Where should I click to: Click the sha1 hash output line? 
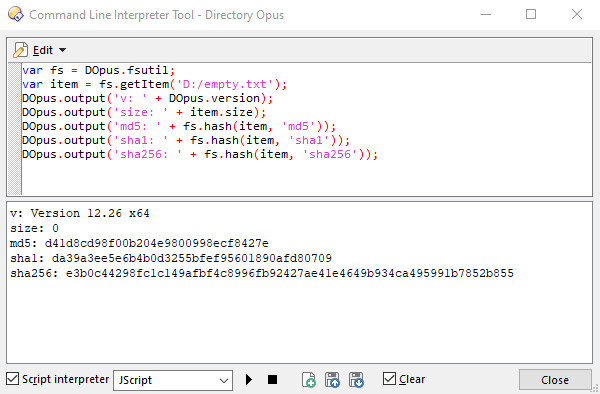(171, 258)
